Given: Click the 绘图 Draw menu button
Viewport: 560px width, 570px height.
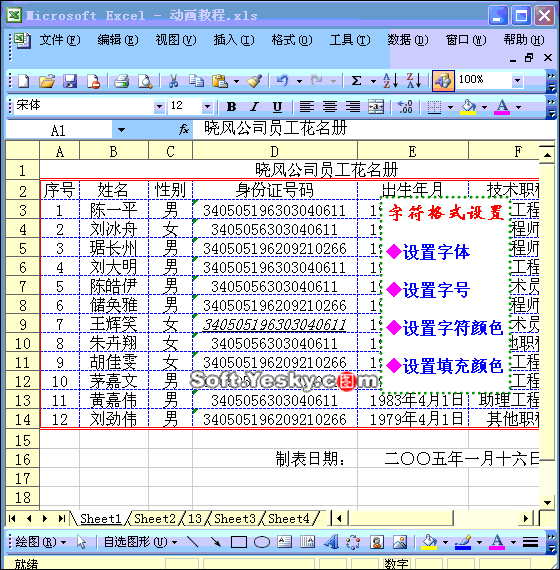Looking at the screenshot, I should click(x=41, y=542).
